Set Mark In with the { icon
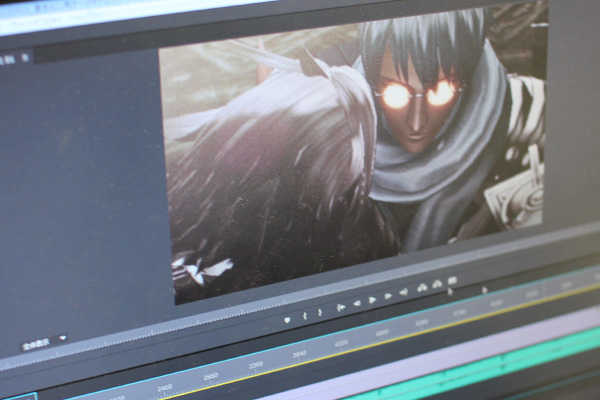 tap(305, 316)
